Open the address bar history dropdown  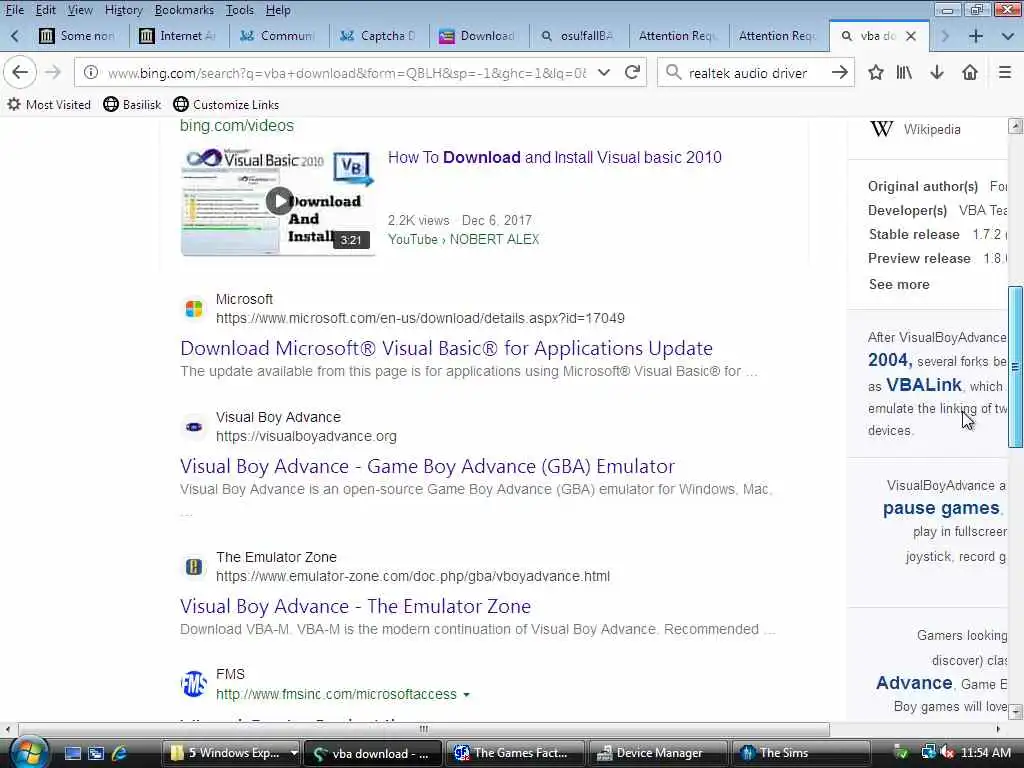pos(604,72)
